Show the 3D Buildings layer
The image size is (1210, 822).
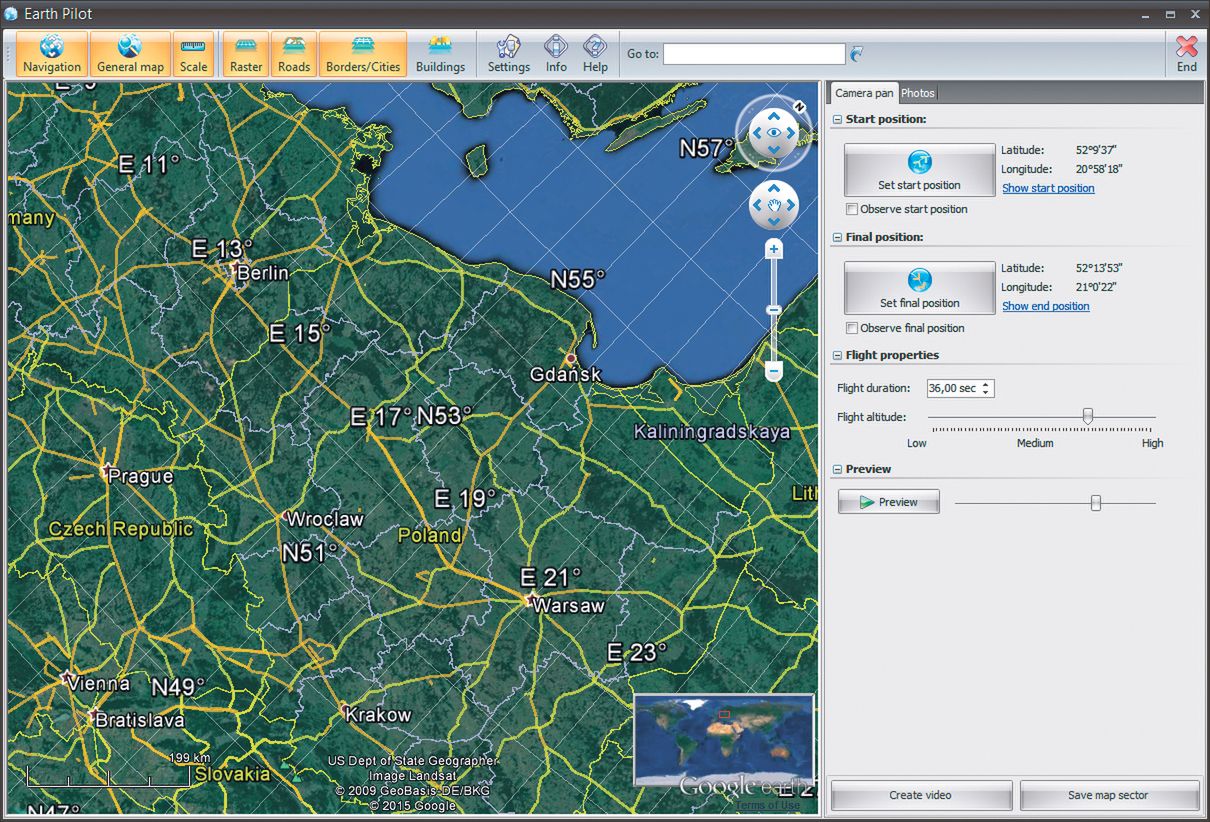[440, 54]
